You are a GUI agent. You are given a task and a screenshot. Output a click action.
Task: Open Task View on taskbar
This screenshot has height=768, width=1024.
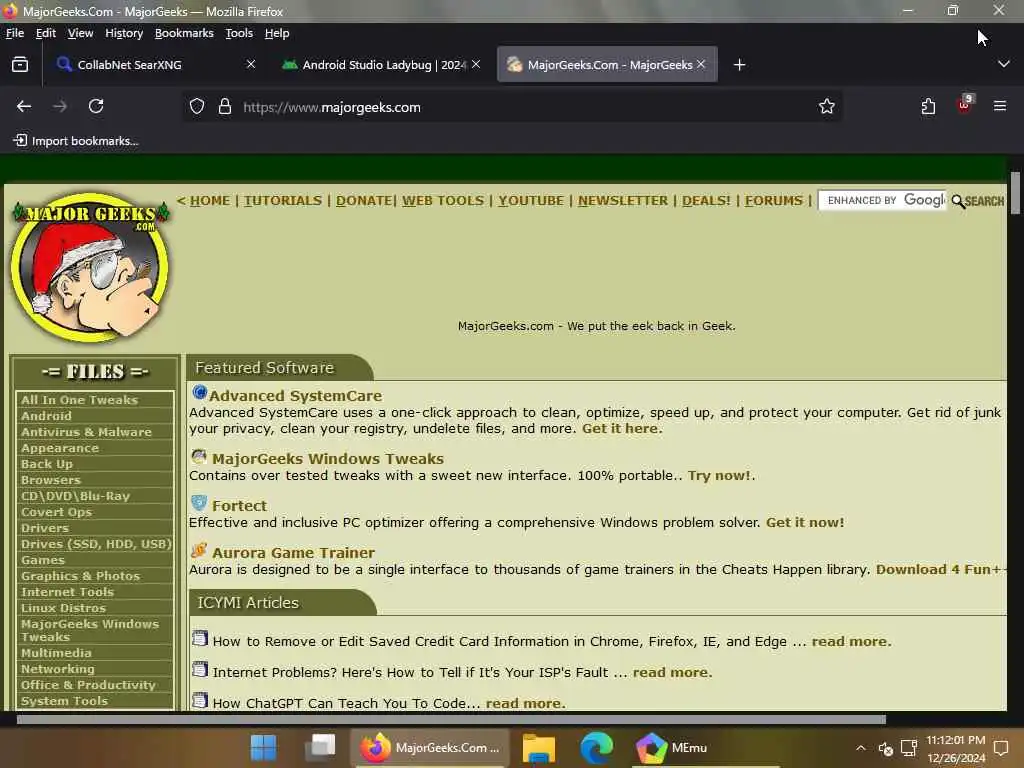320,748
